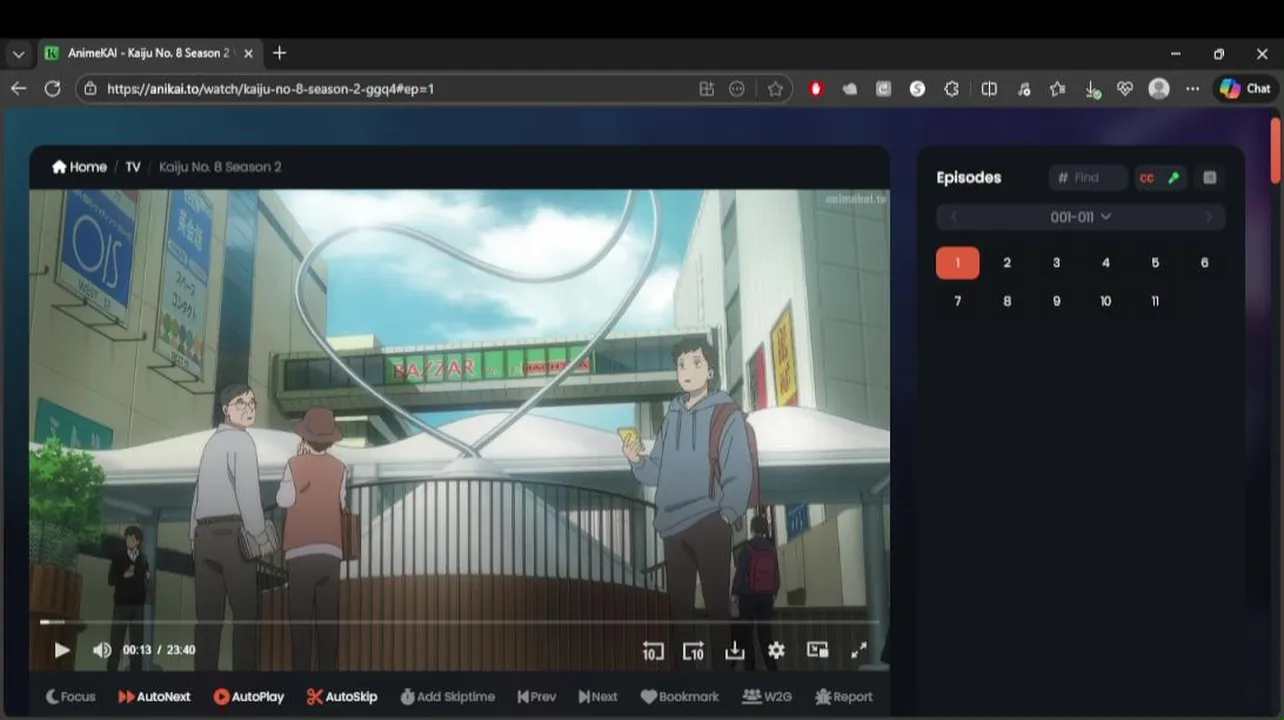Enable picture-in-picture mode
The width and height of the screenshot is (1284, 720).
pos(817,650)
